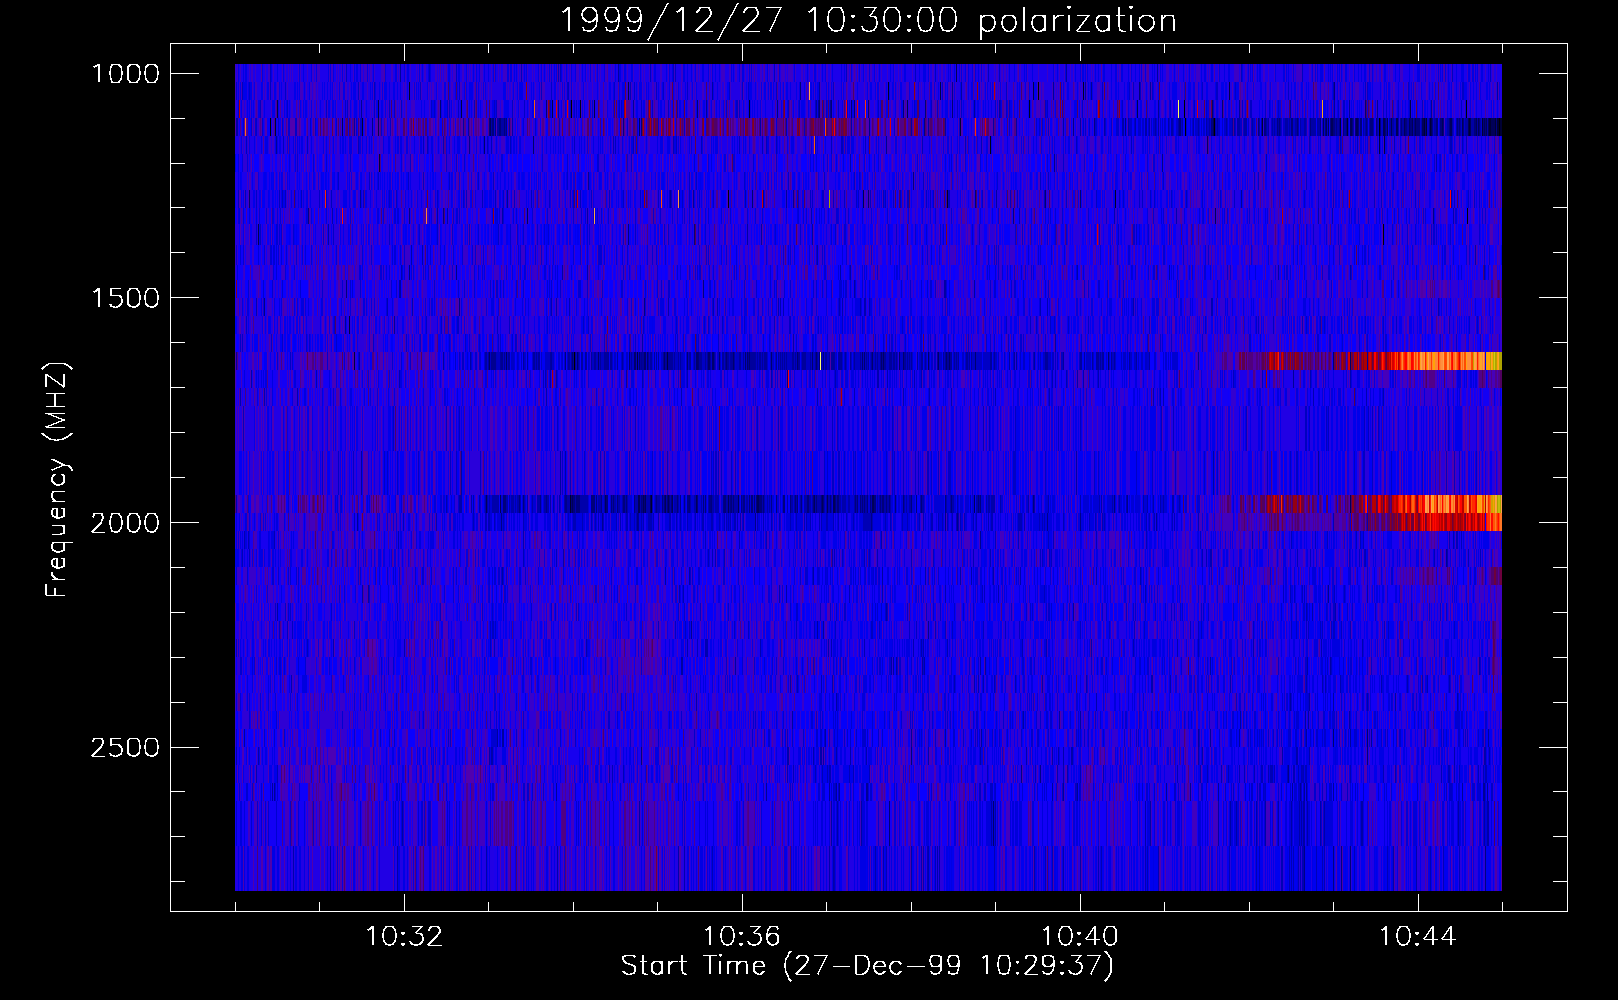Viewport: 1618px width, 1000px height.
Task: Click the 10:44 time tick label
Action: [1418, 937]
